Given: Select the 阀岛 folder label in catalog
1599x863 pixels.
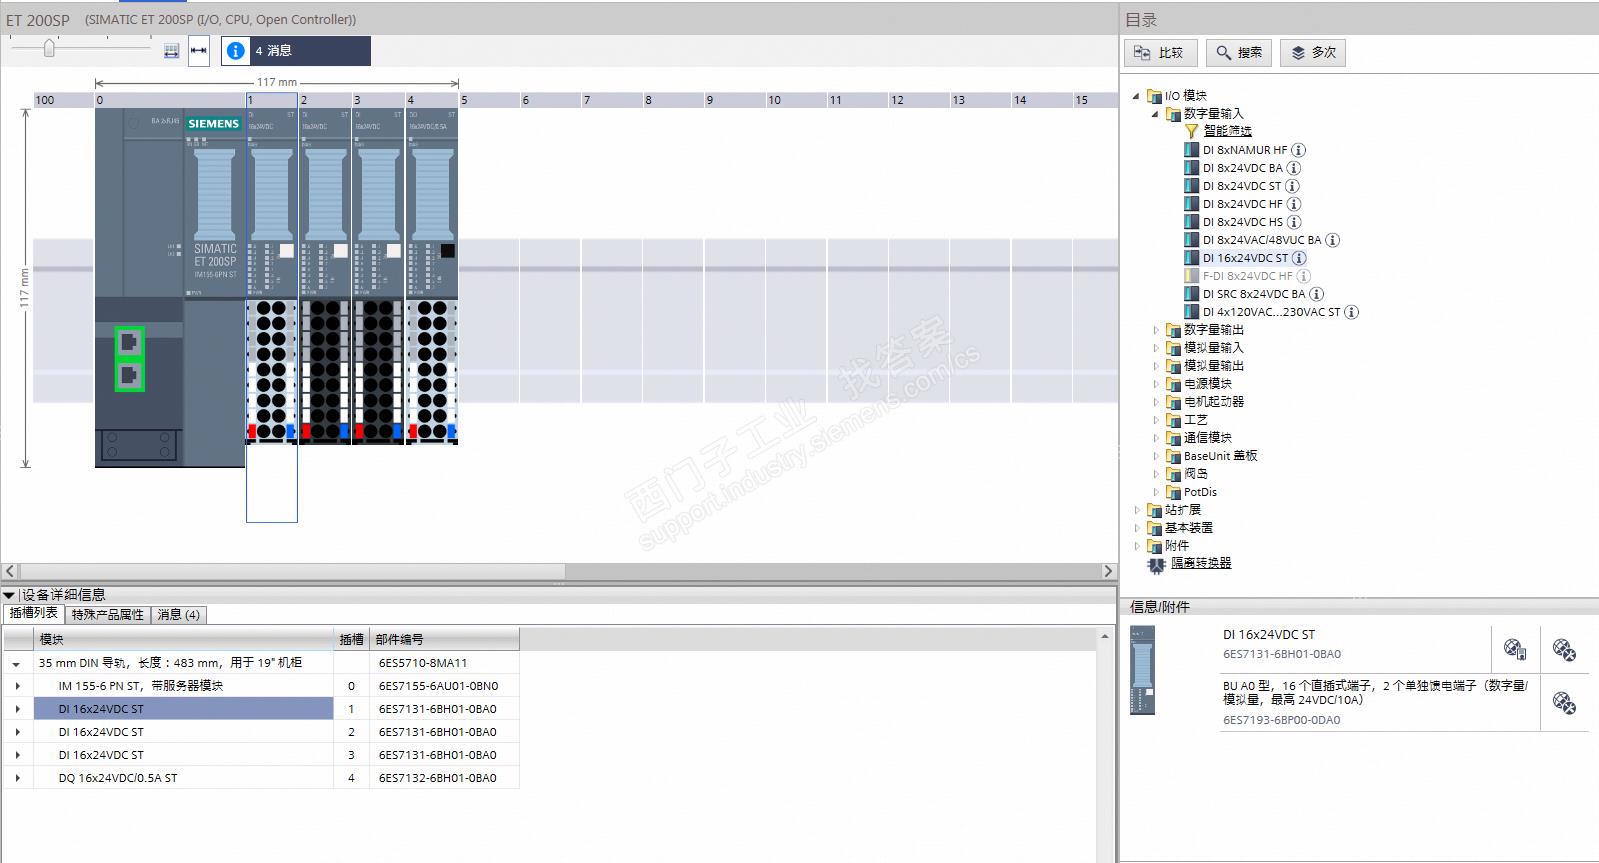Looking at the screenshot, I should (1196, 474).
